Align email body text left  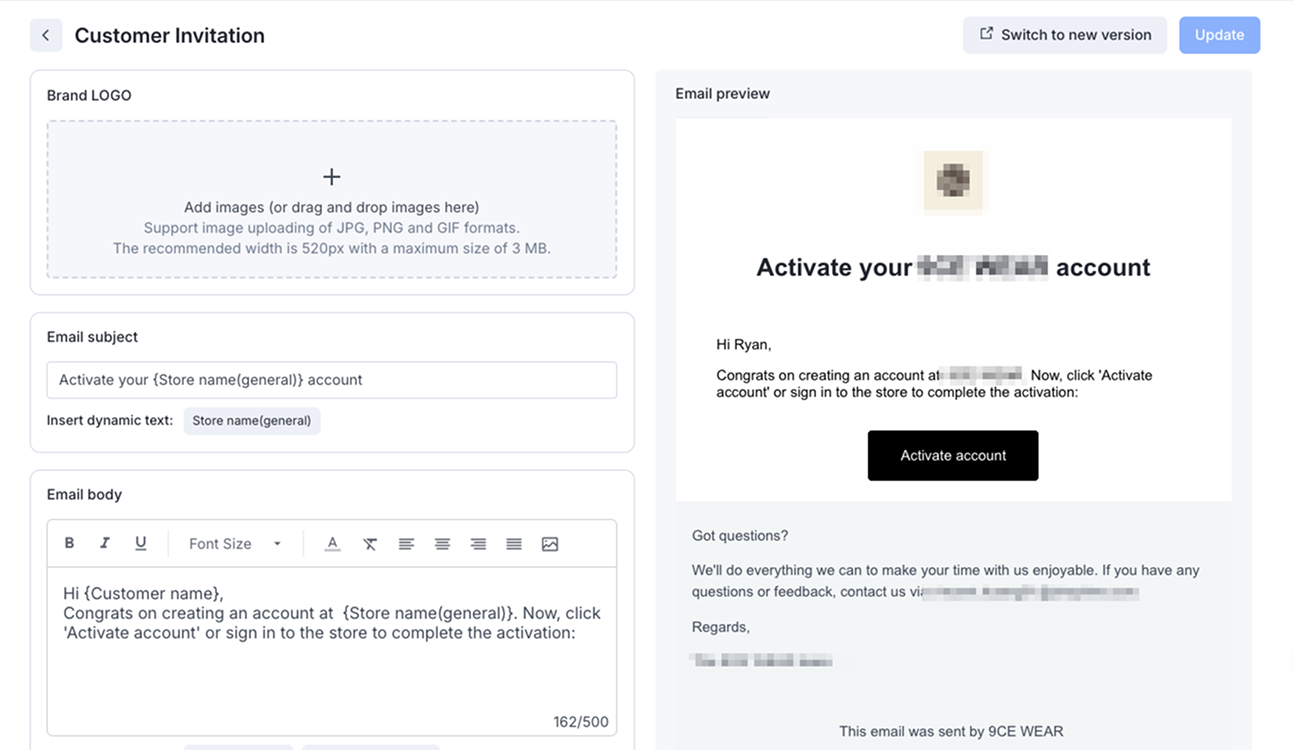pyautogui.click(x=406, y=544)
